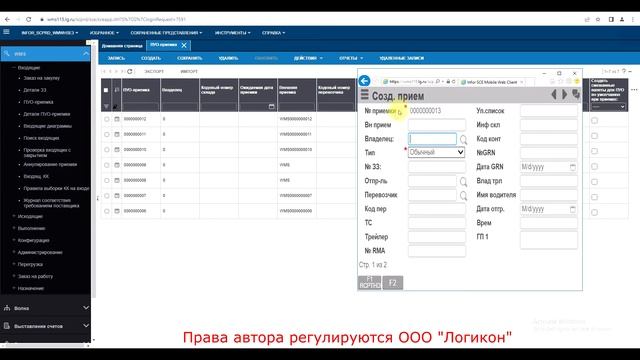Screen dimensions: 640x360
Task: Click the blue back arrow in popup window
Action: pos(364,81)
